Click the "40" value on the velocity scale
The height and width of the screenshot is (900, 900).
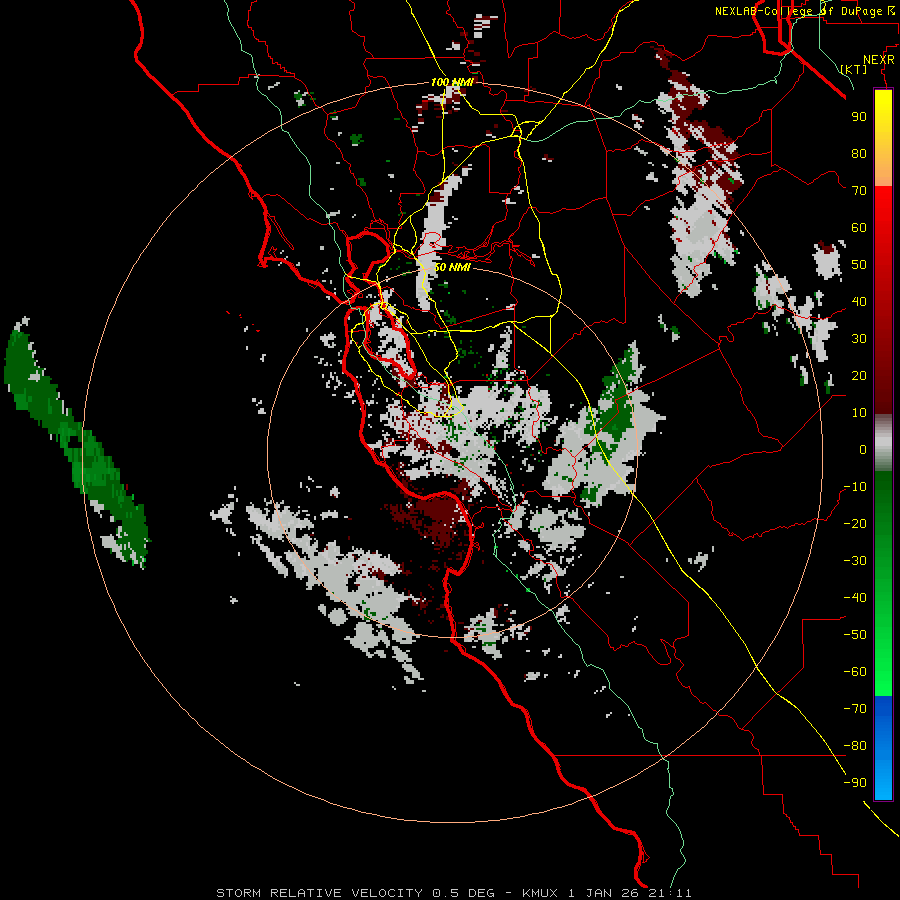[859, 302]
